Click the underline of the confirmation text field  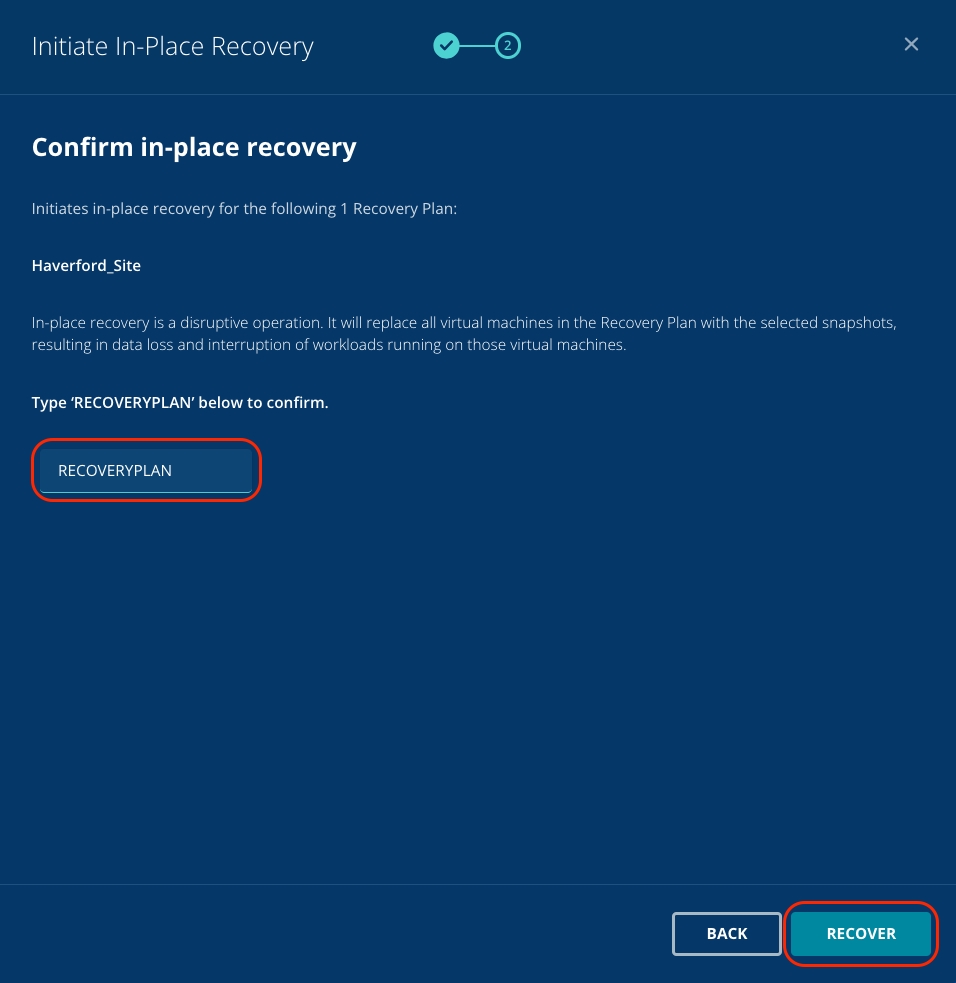click(146, 492)
